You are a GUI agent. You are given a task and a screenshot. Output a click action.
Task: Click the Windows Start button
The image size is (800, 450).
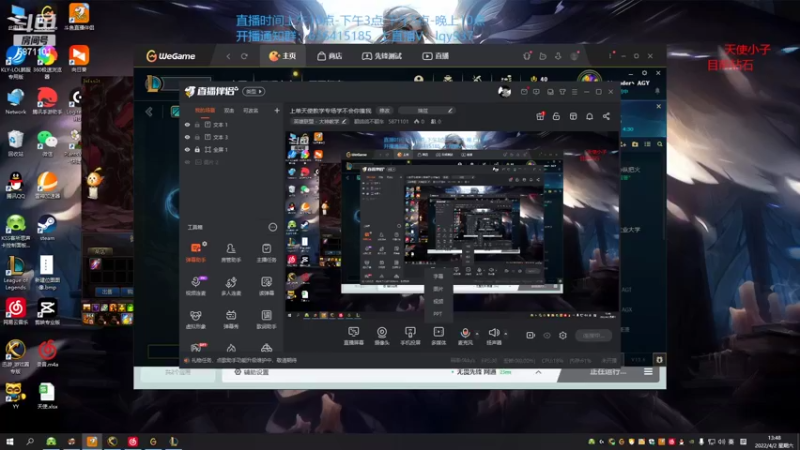[x=9, y=441]
